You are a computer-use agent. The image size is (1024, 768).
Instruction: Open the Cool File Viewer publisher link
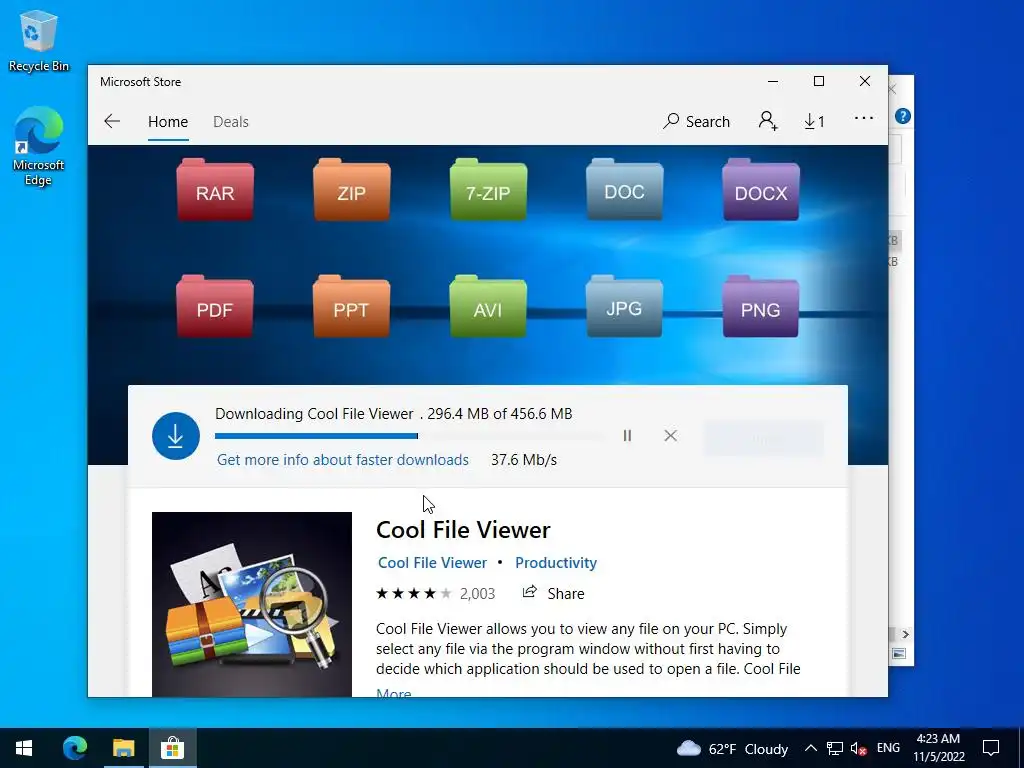pos(432,563)
